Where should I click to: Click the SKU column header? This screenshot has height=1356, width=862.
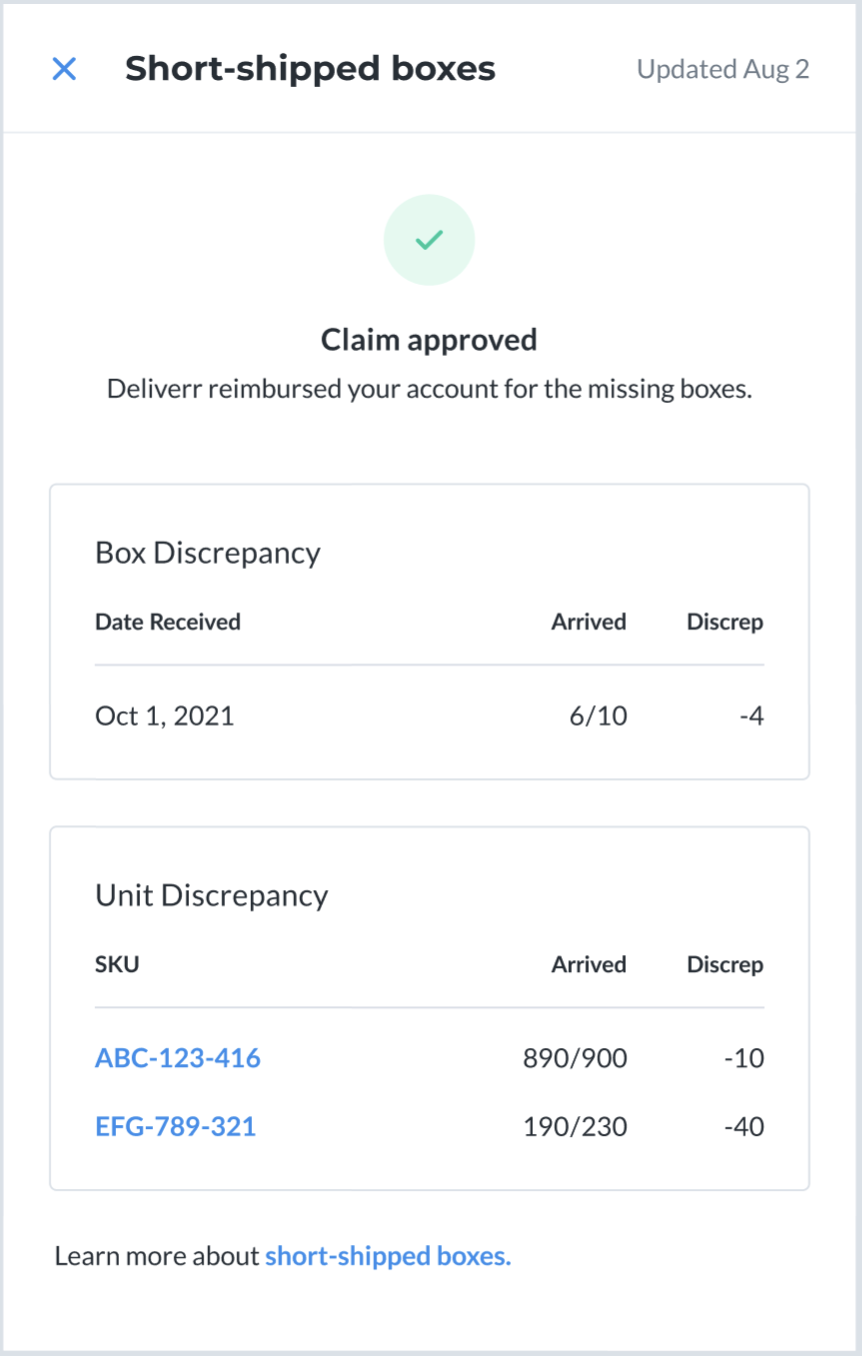tap(117, 965)
